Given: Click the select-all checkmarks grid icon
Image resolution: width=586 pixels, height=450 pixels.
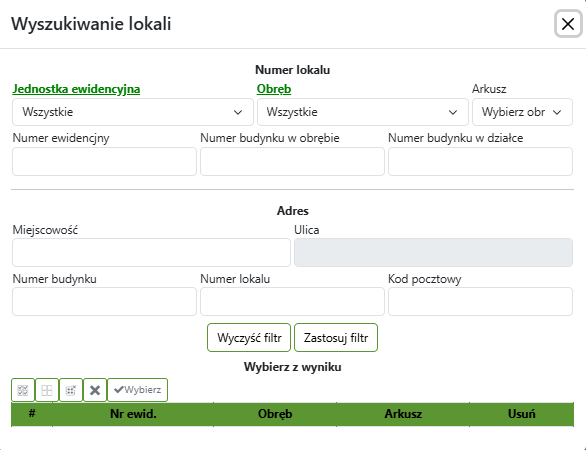Looking at the screenshot, I should 23,390.
